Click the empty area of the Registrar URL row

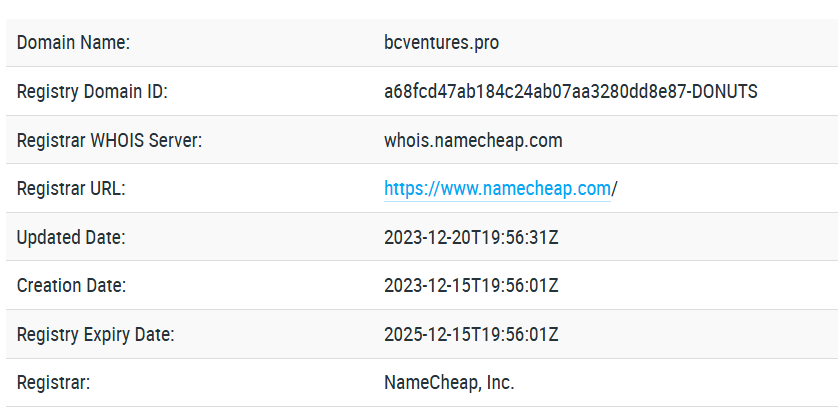tap(727, 189)
